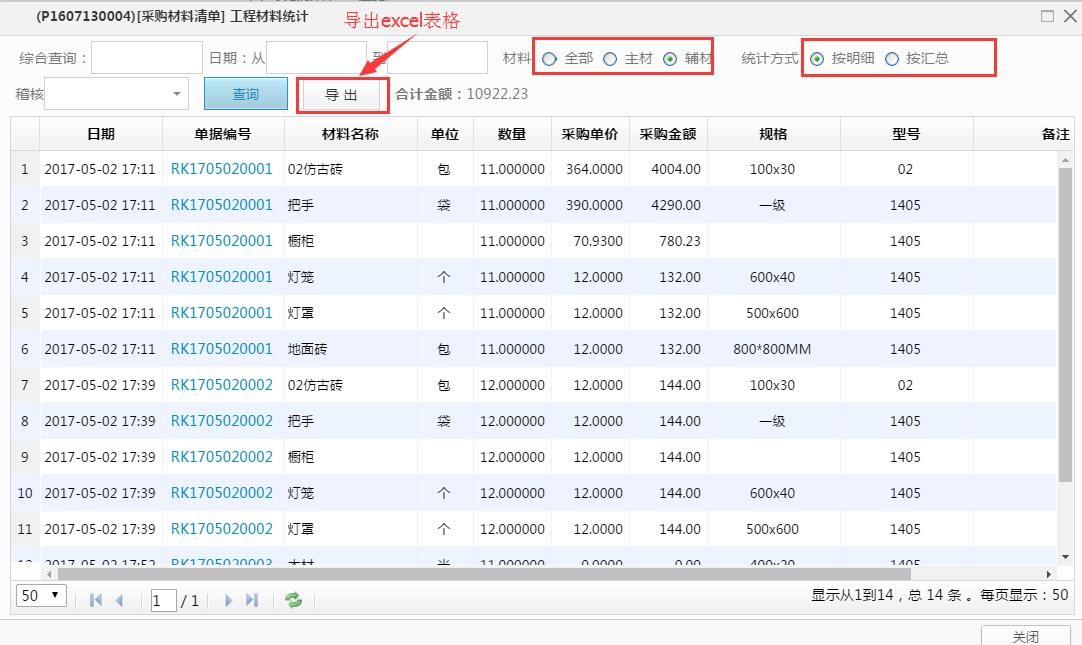Viewport: 1082px width, 645px height.
Task: Click the previous page arrow icon
Action: (120, 600)
